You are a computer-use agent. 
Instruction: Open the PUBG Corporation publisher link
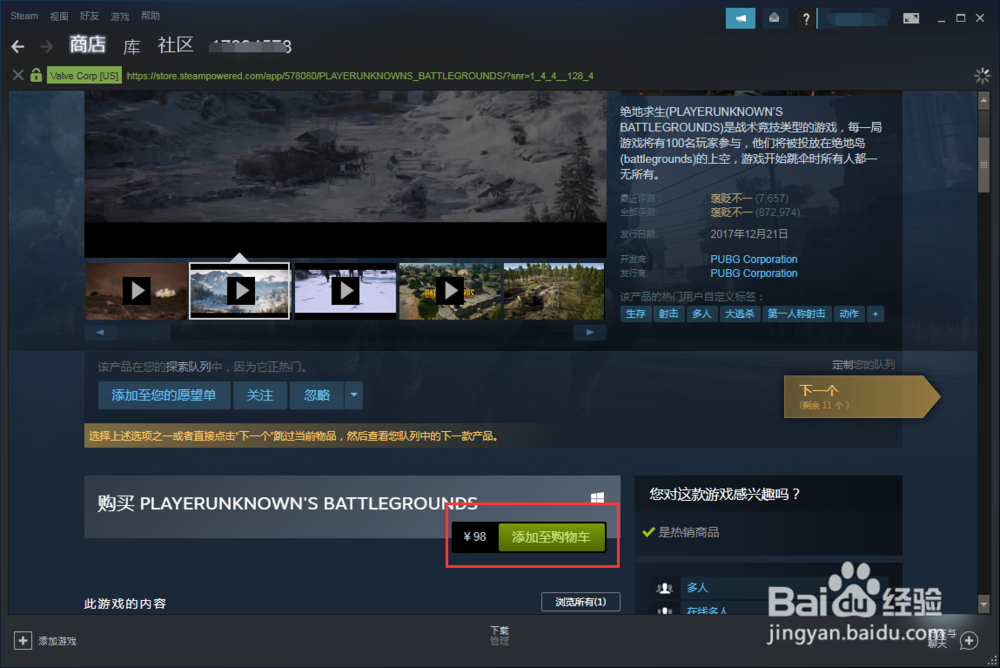[754, 273]
